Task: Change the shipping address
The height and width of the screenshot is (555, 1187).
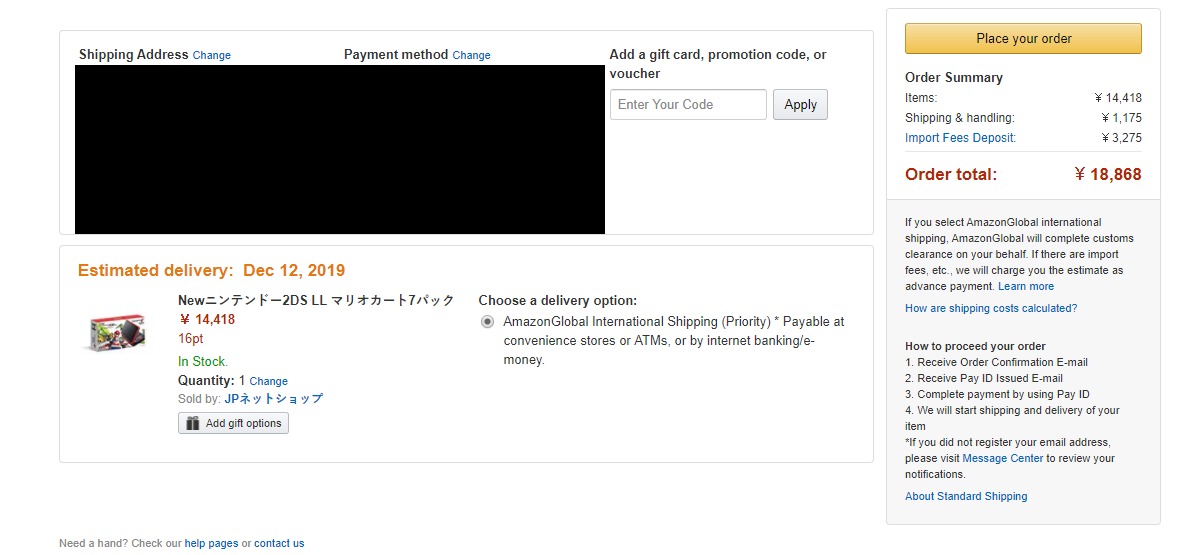Action: 212,55
